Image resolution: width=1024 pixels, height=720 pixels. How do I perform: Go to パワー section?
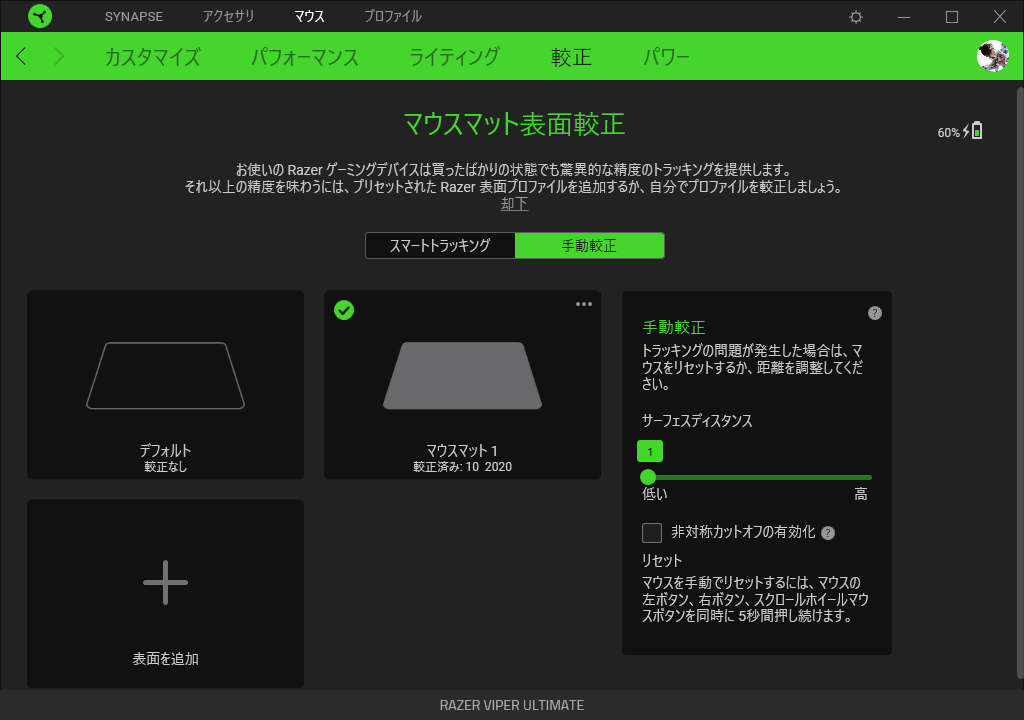[666, 57]
